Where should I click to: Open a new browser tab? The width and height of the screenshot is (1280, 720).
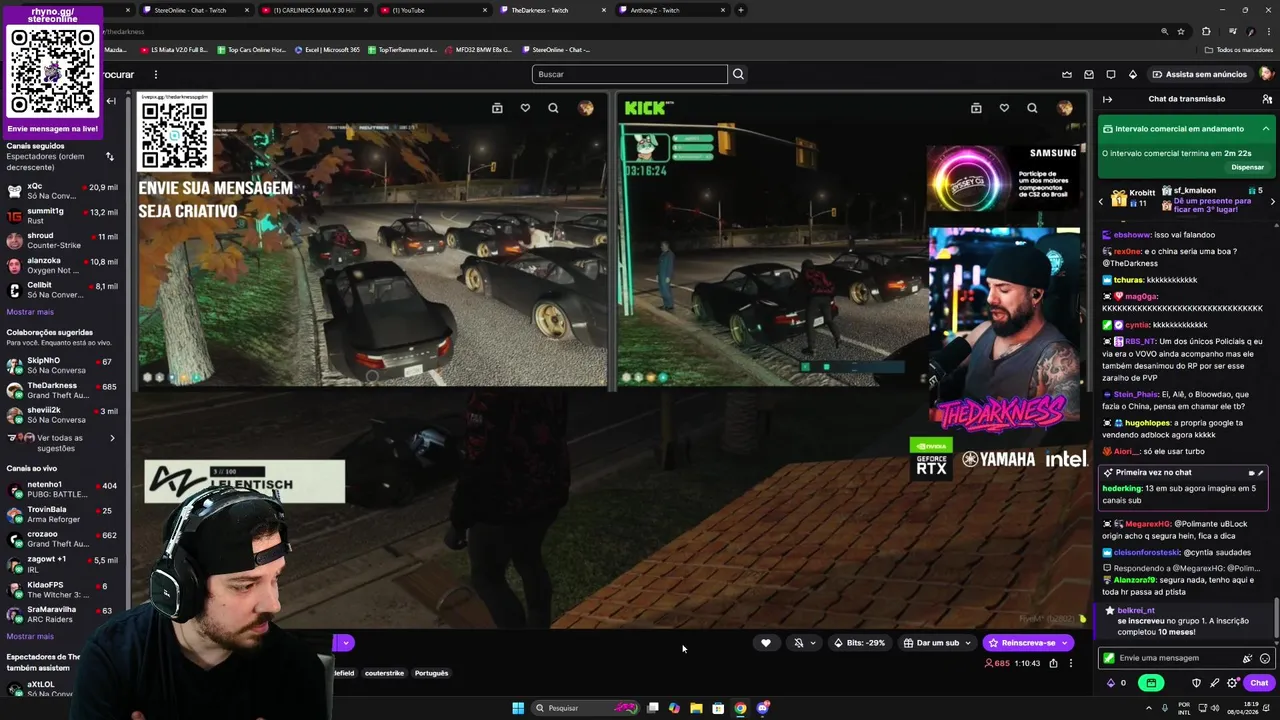741,10
